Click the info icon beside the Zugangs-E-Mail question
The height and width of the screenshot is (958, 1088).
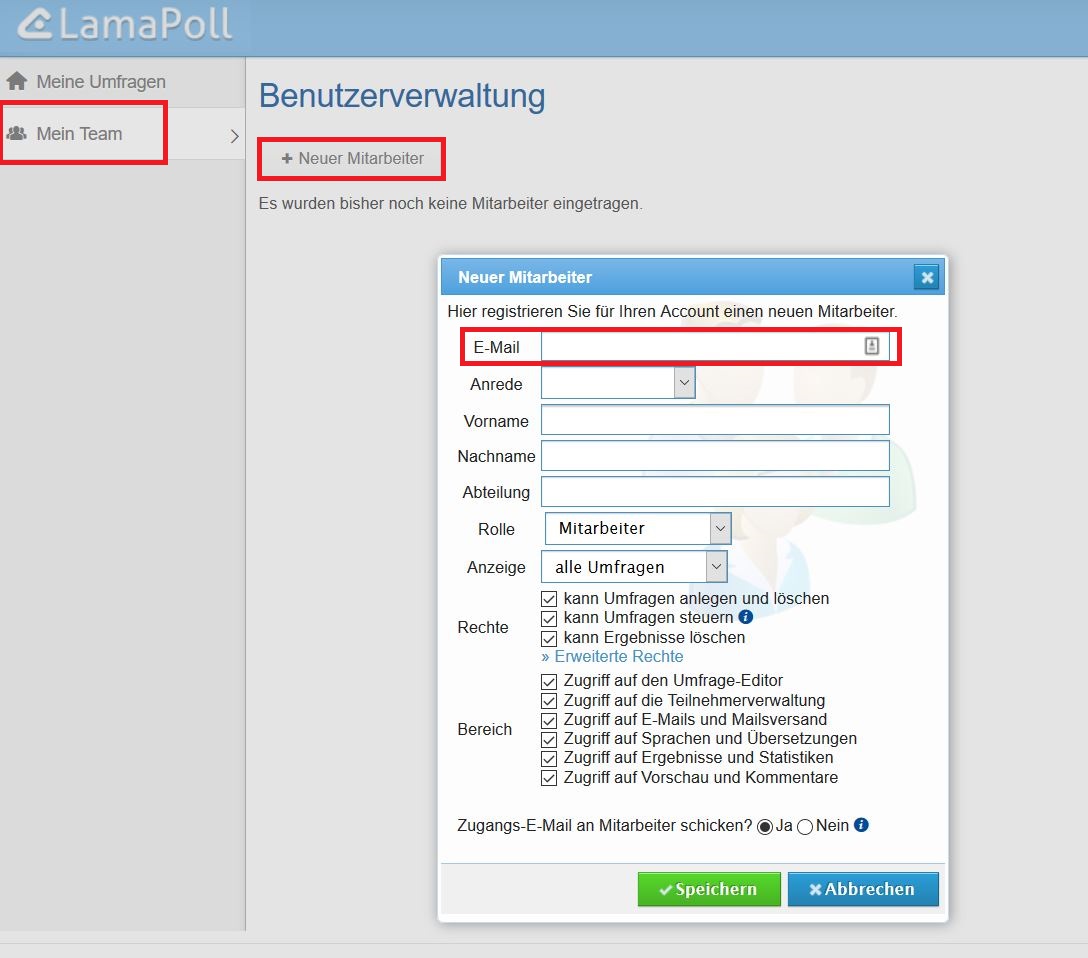tap(861, 825)
